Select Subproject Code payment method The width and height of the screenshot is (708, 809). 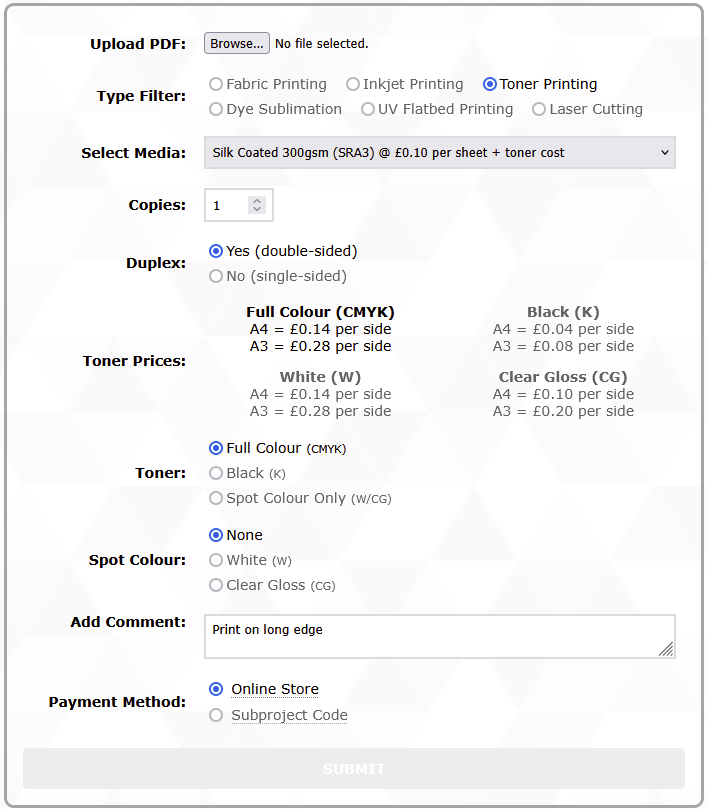pyautogui.click(x=216, y=715)
